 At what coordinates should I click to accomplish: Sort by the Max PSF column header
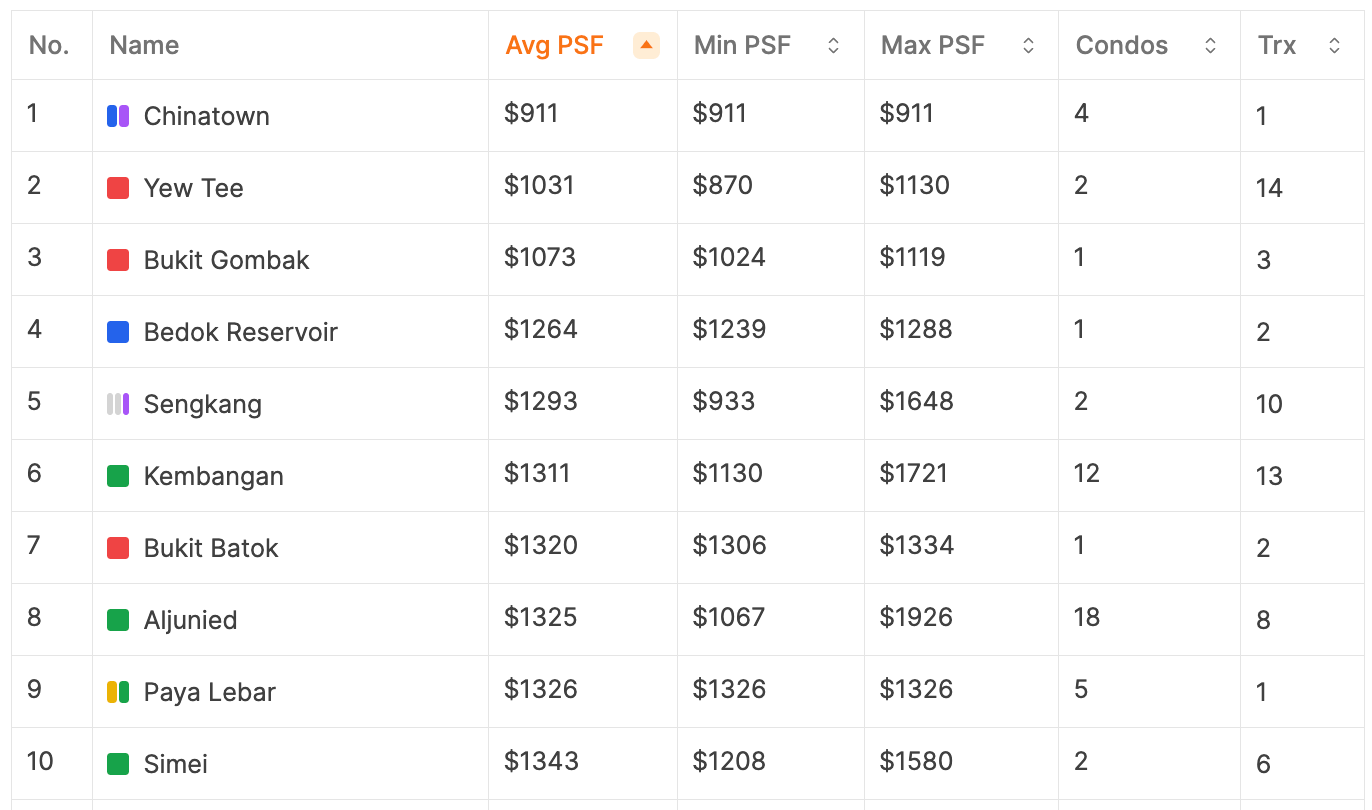click(933, 45)
